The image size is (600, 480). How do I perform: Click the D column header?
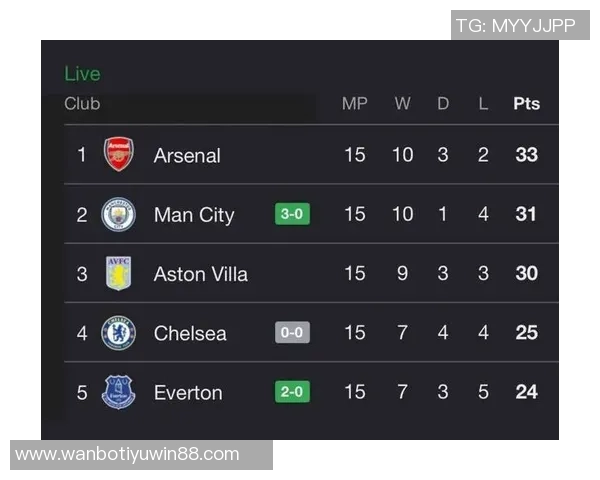click(x=443, y=104)
